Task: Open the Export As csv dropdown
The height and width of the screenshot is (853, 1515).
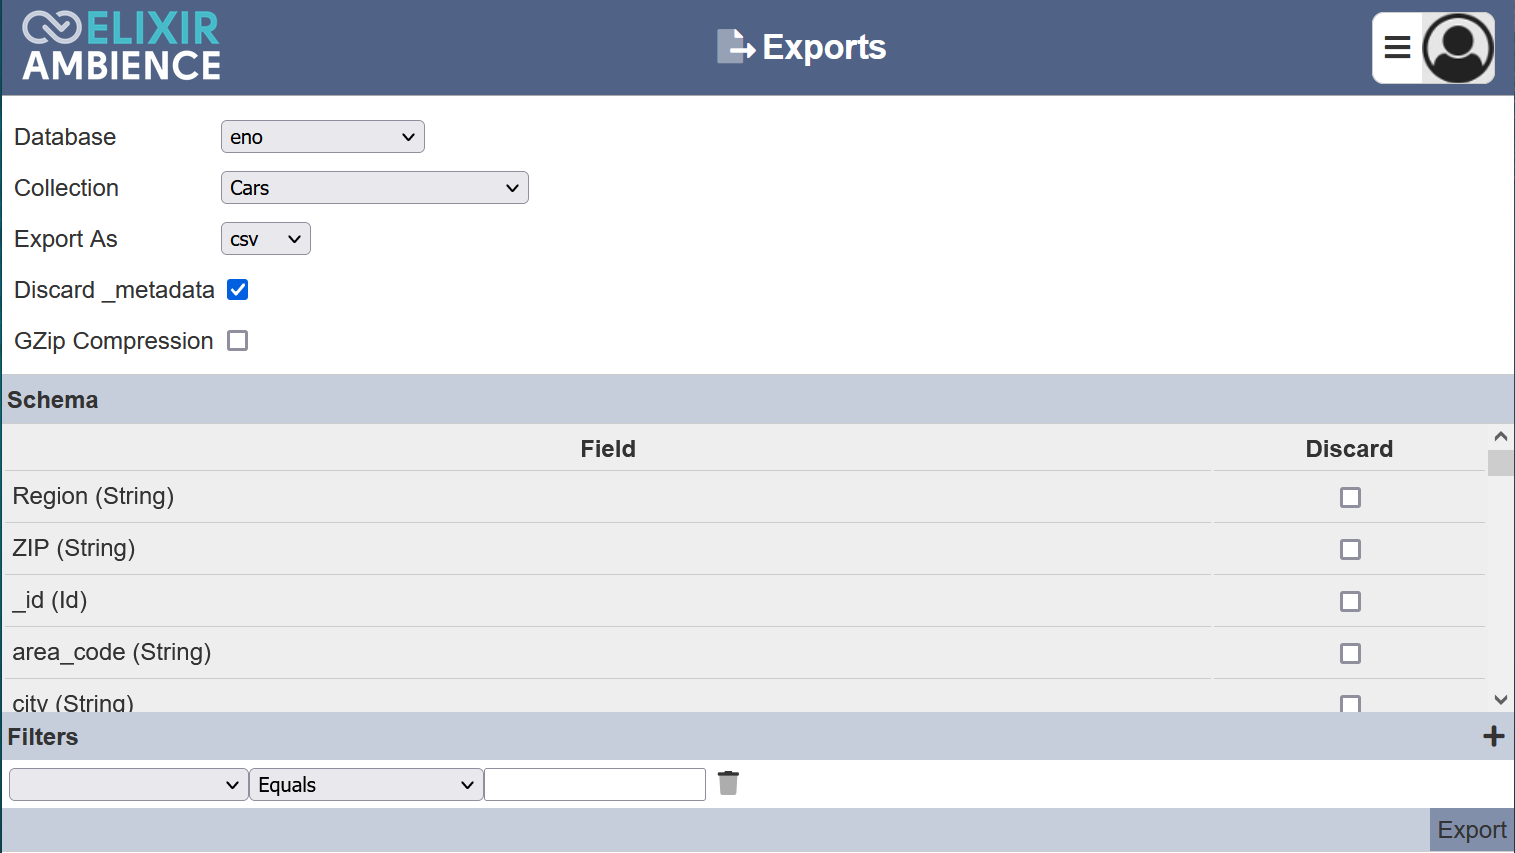Action: click(266, 239)
